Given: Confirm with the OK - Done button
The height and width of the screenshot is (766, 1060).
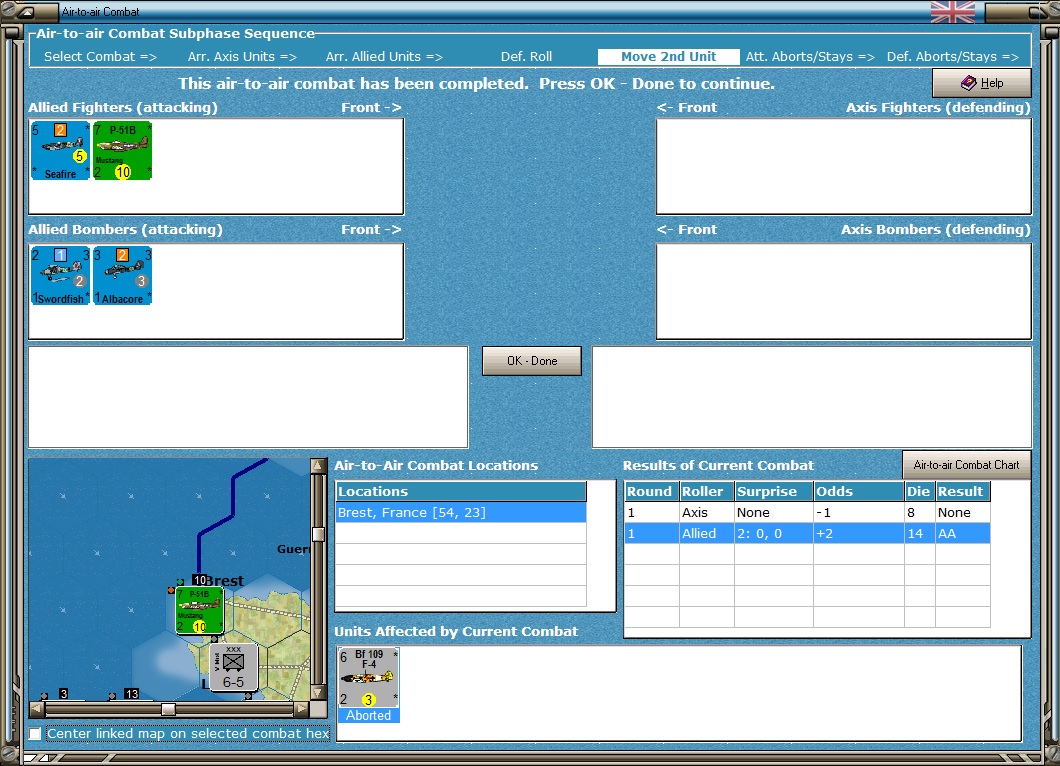Looking at the screenshot, I should tap(531, 361).
